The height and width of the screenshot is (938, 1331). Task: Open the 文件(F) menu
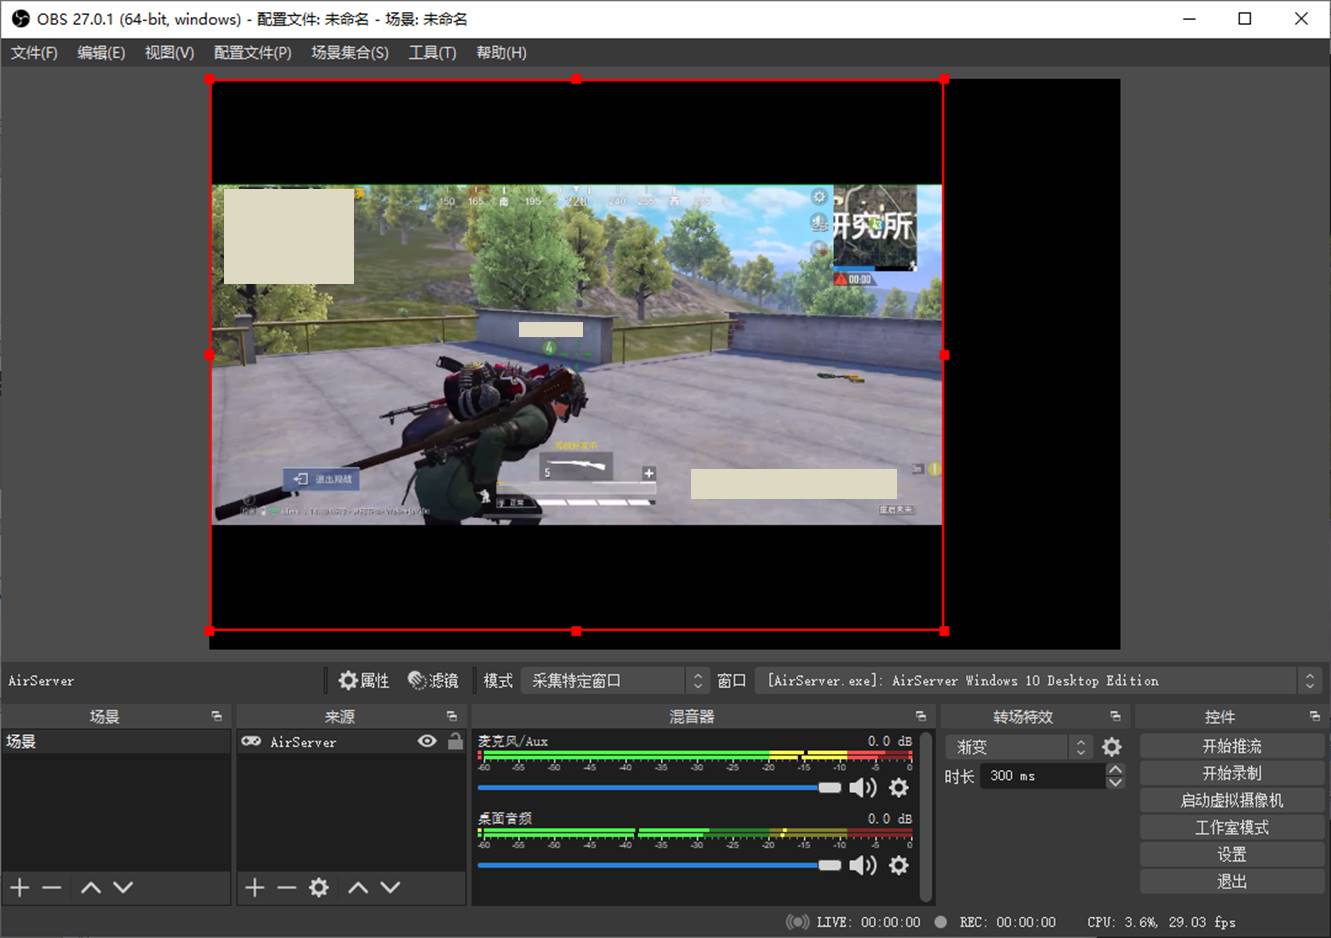pyautogui.click(x=34, y=53)
